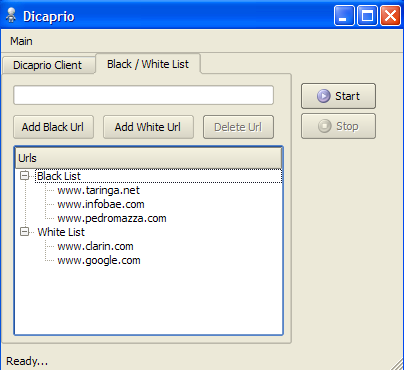
Task: Click the Dicaprio app icon in title bar
Action: click(x=11, y=15)
